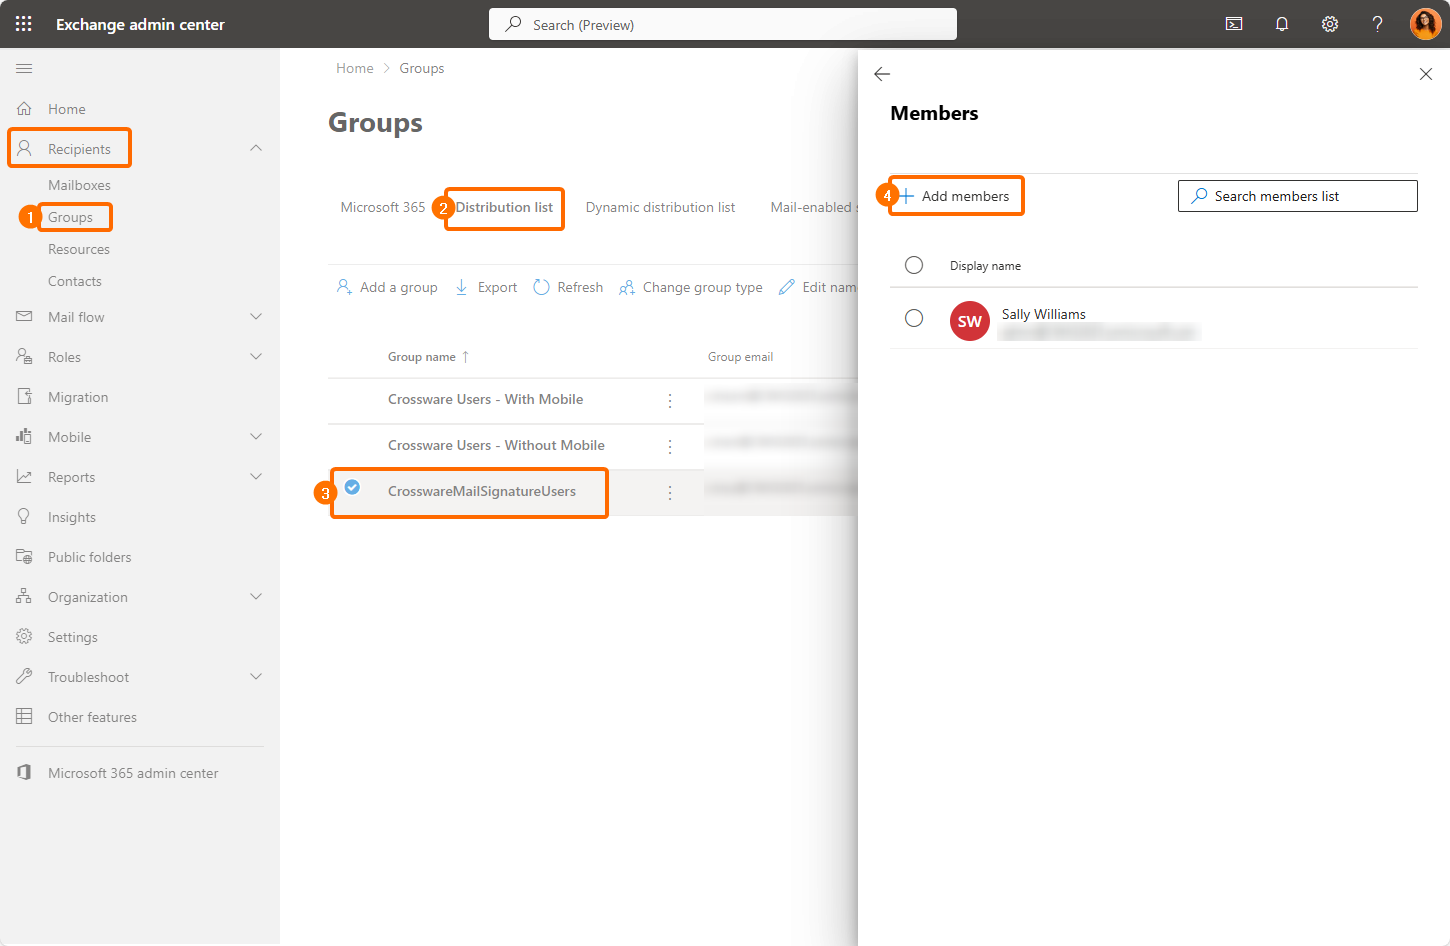The height and width of the screenshot is (946, 1450).
Task: Click the Home breadcrumb link
Action: click(x=354, y=68)
